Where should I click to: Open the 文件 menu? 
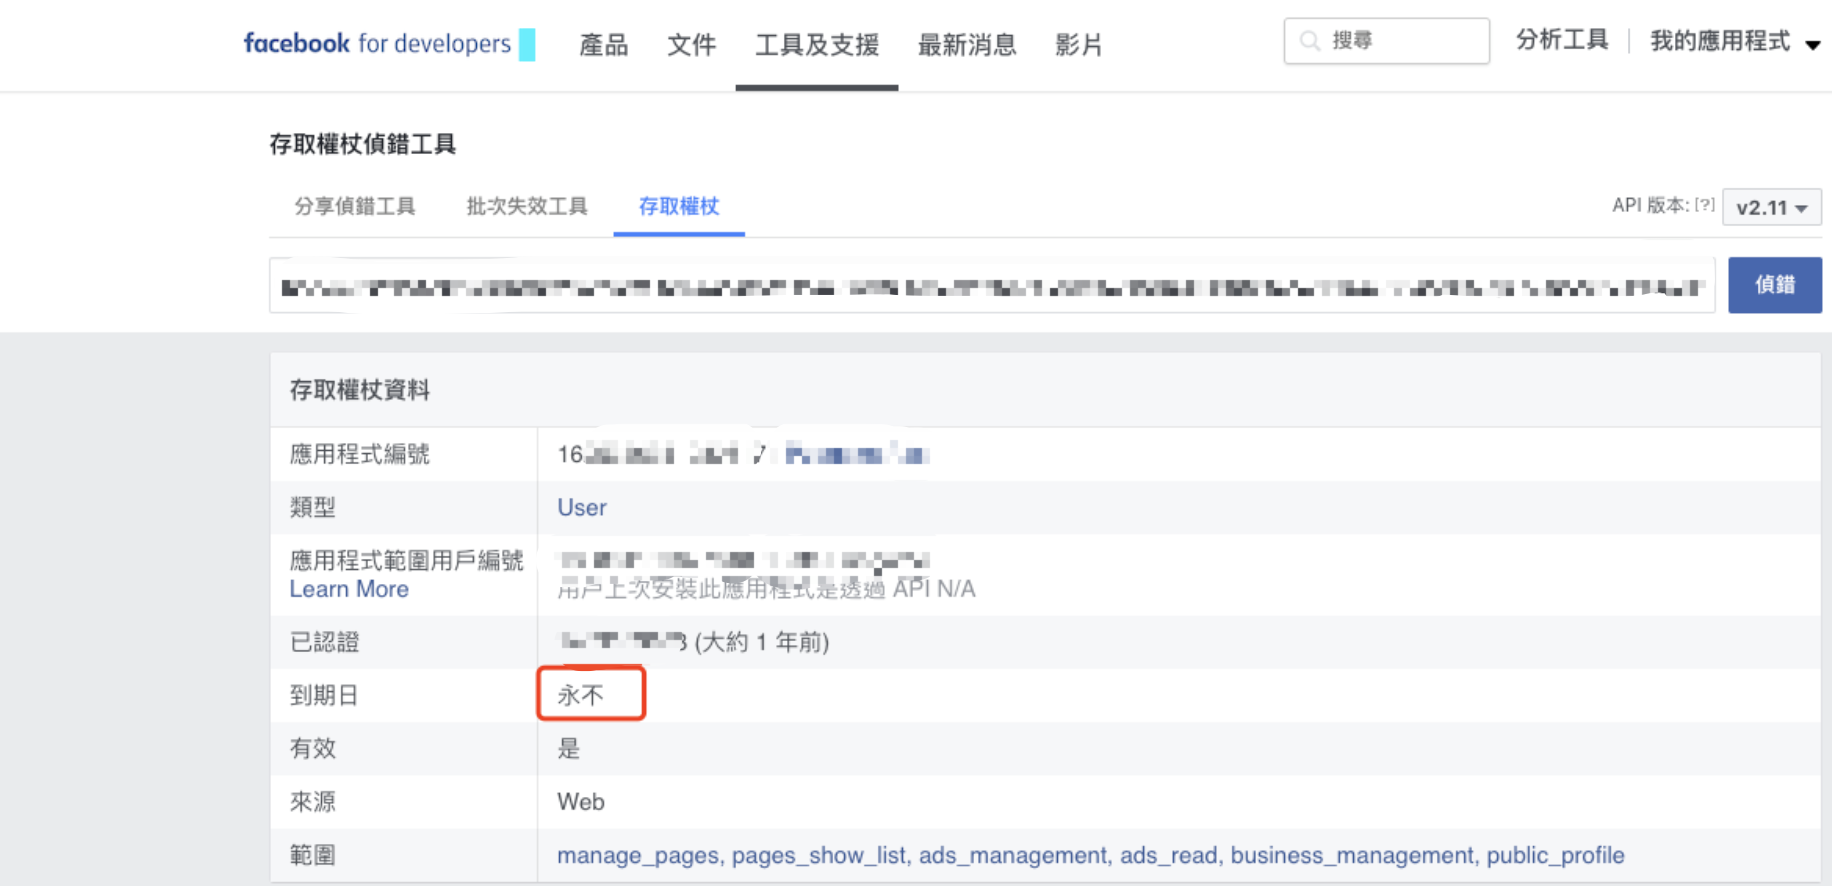tap(692, 45)
